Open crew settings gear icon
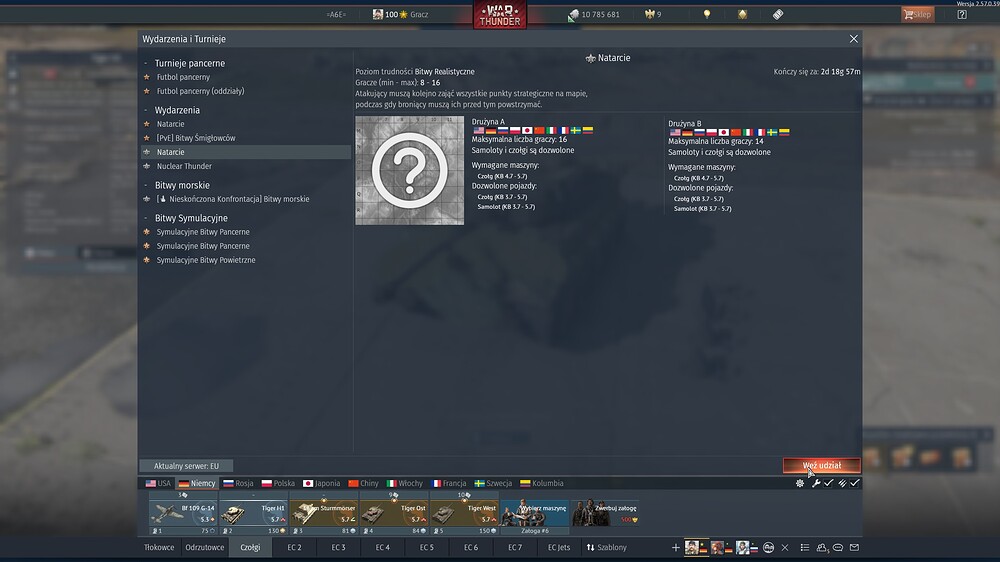This screenshot has height=562, width=1000. point(800,484)
